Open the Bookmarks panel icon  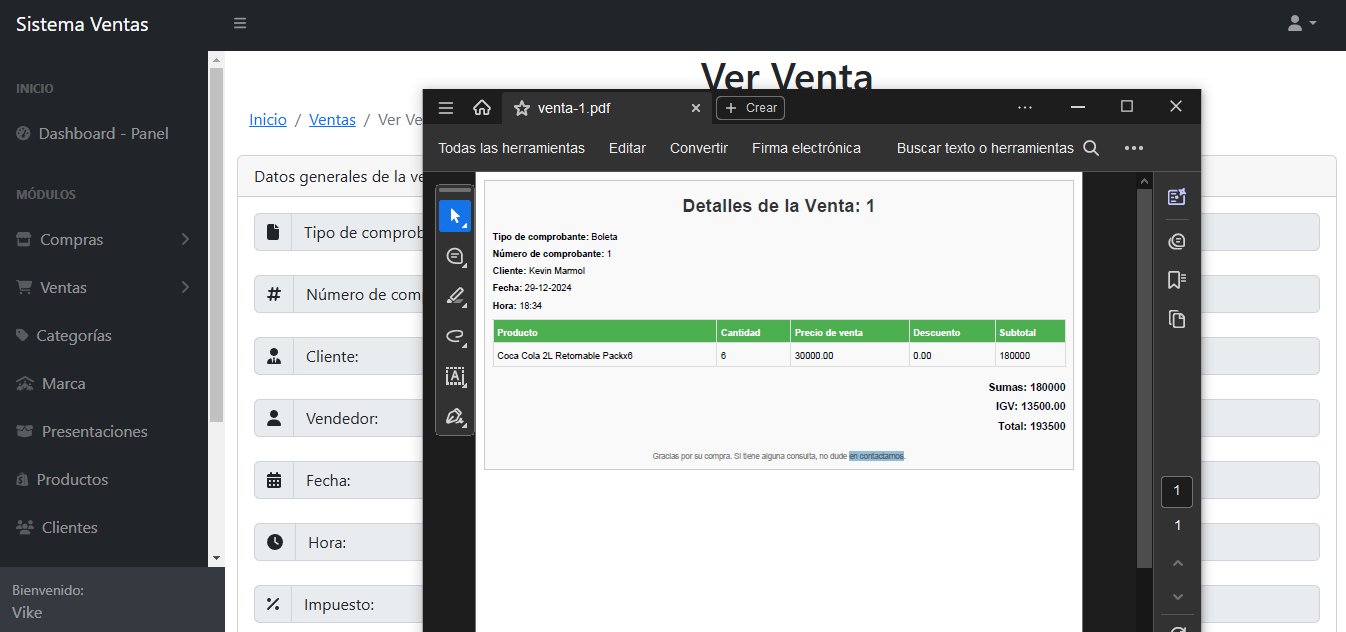pyautogui.click(x=1177, y=279)
